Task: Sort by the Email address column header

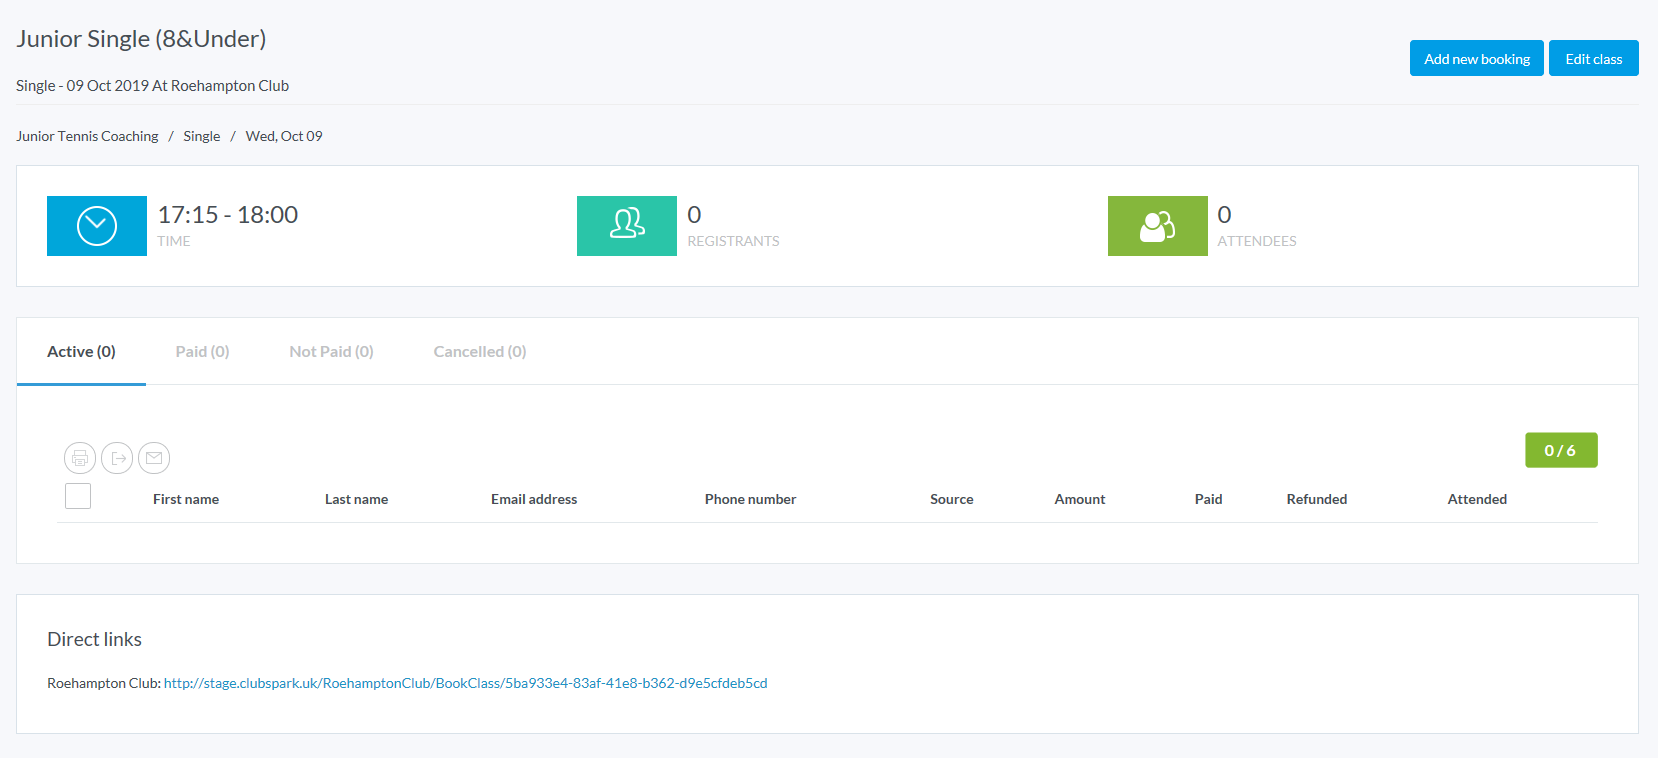Action: pos(534,499)
